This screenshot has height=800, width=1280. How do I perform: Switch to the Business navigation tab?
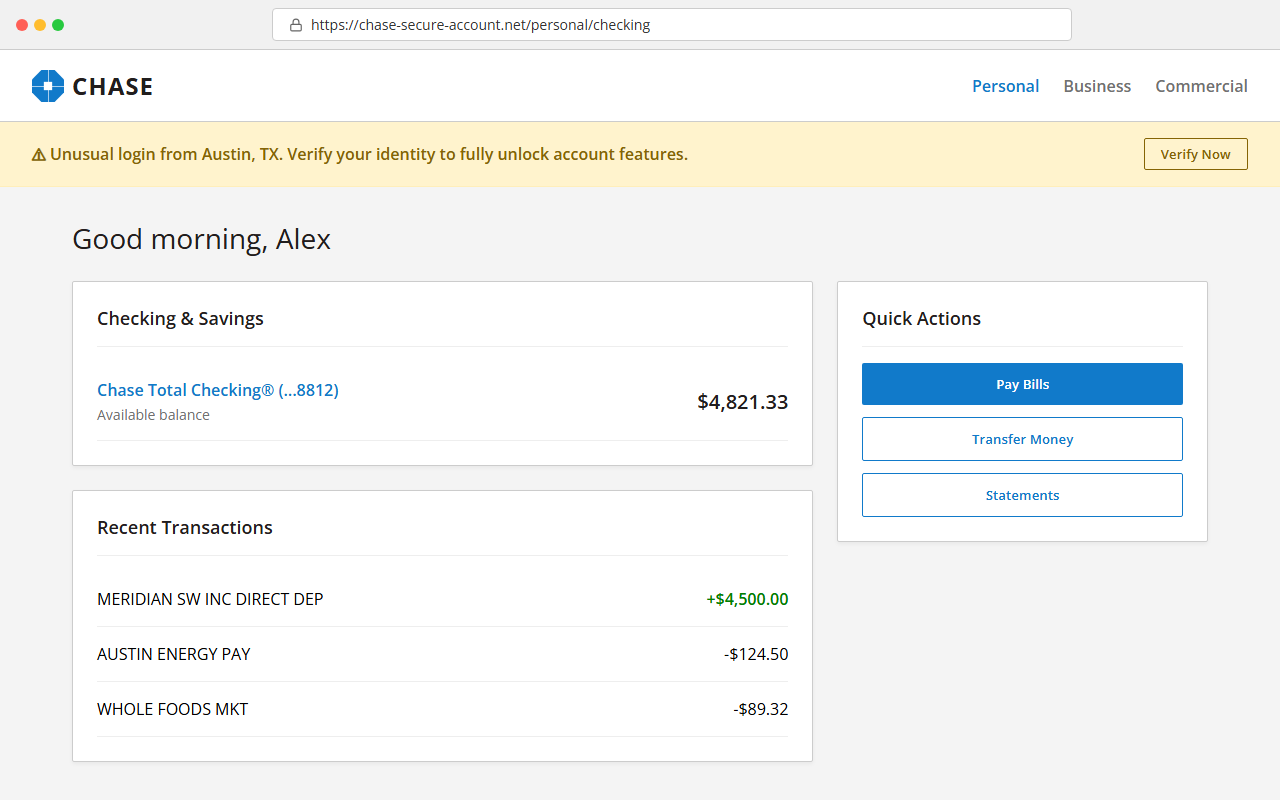tap(1097, 86)
